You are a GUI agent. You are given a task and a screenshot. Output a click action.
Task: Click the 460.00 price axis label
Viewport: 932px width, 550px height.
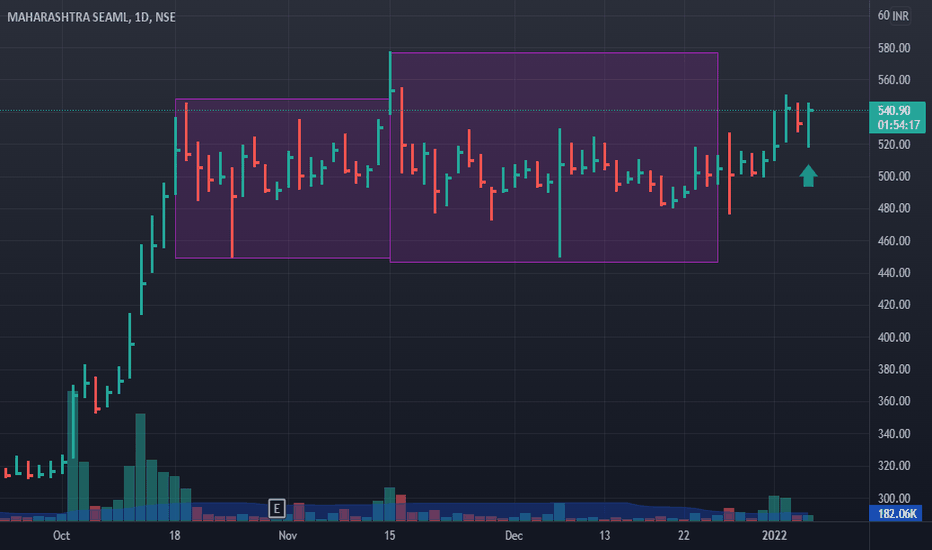(894, 241)
